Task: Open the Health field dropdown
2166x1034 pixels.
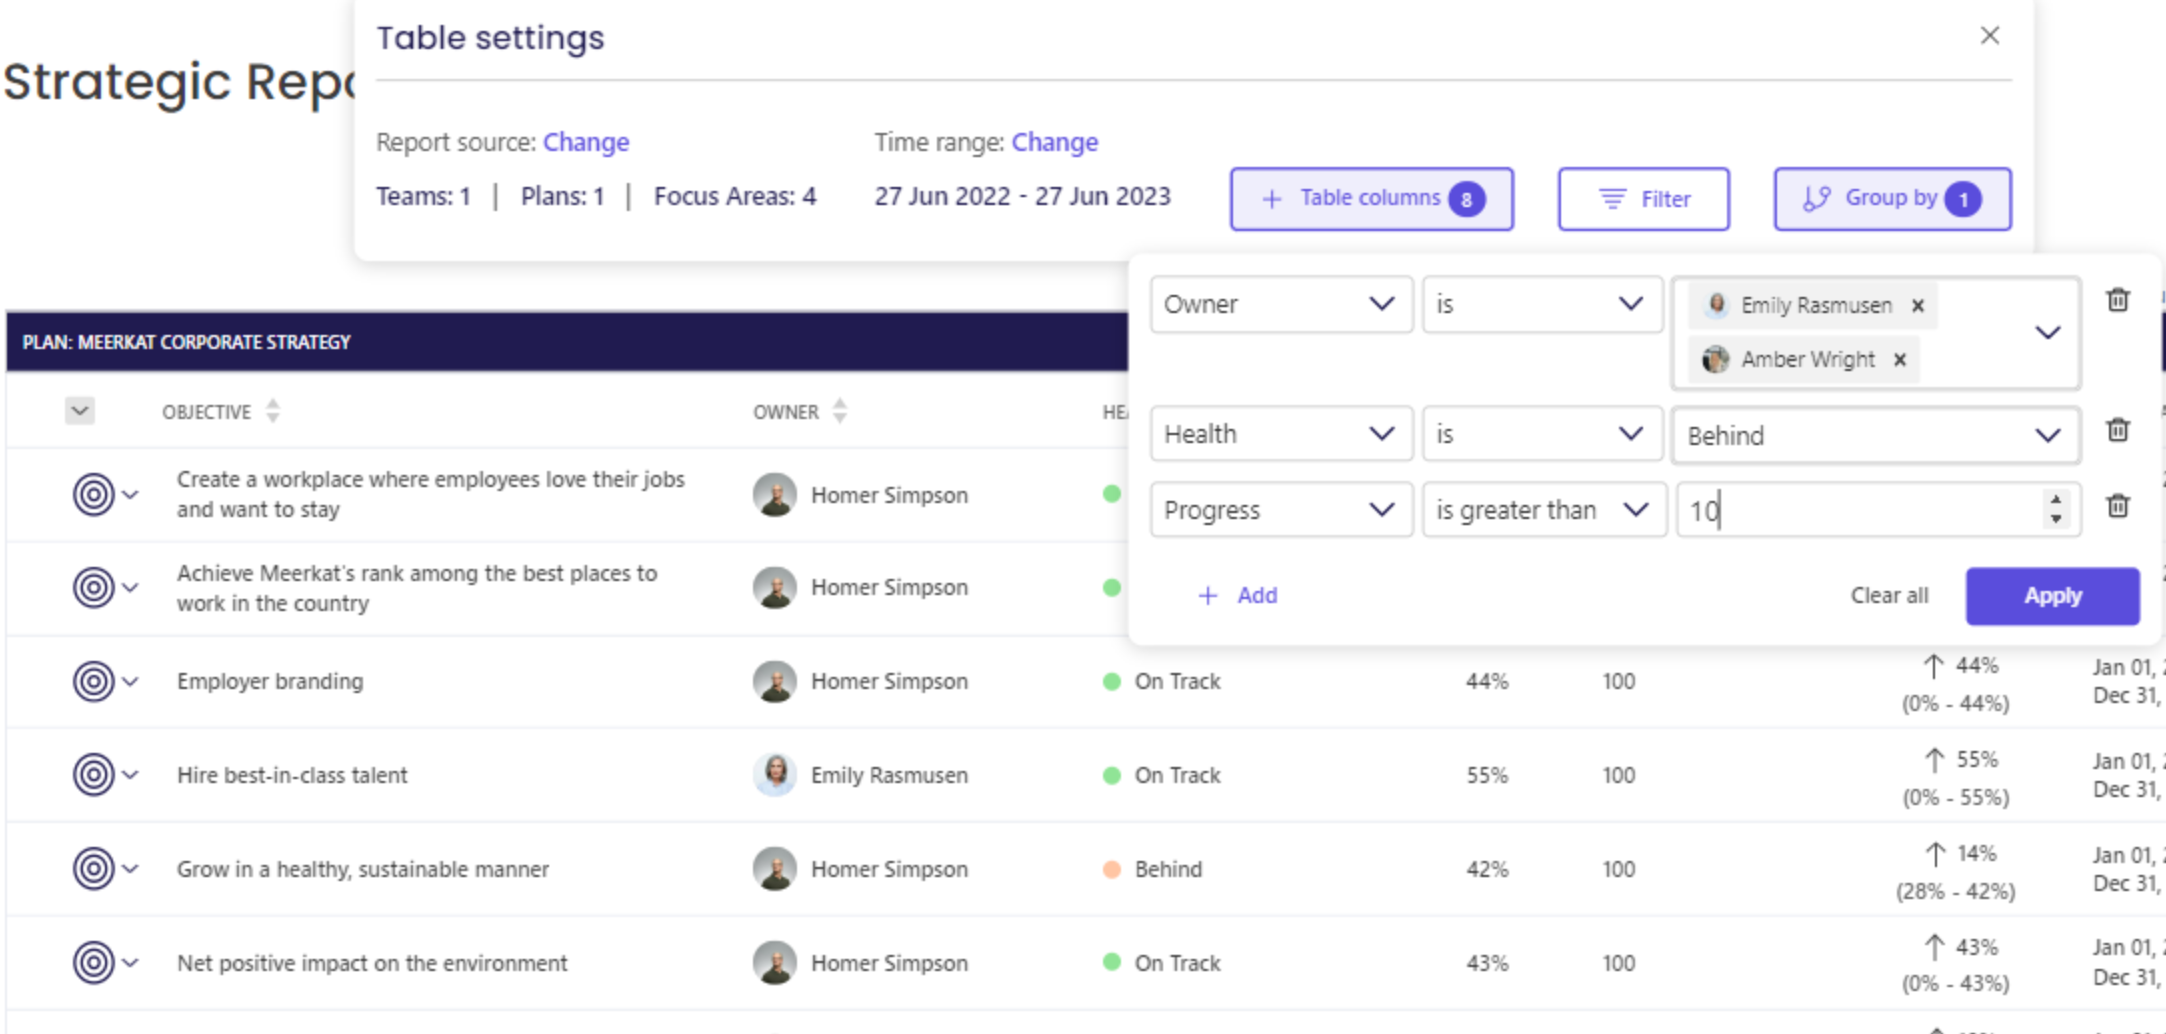Action: point(1280,434)
